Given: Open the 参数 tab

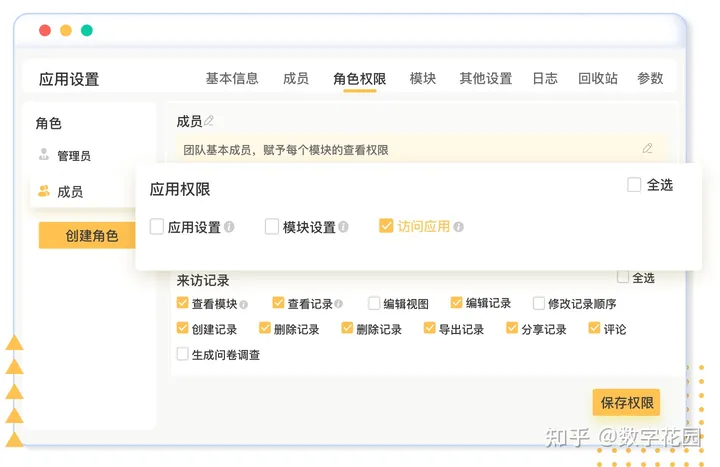Looking at the screenshot, I should [650, 79].
